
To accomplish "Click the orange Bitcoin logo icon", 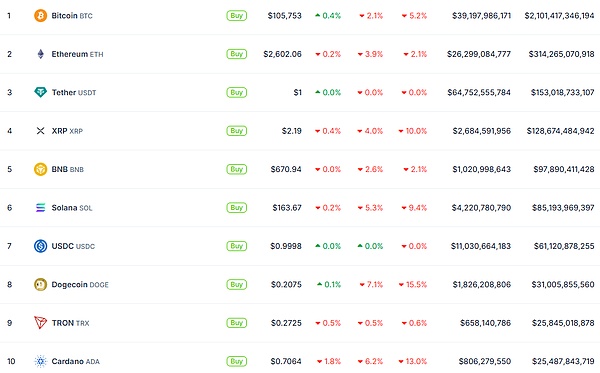I will click(x=41, y=16).
